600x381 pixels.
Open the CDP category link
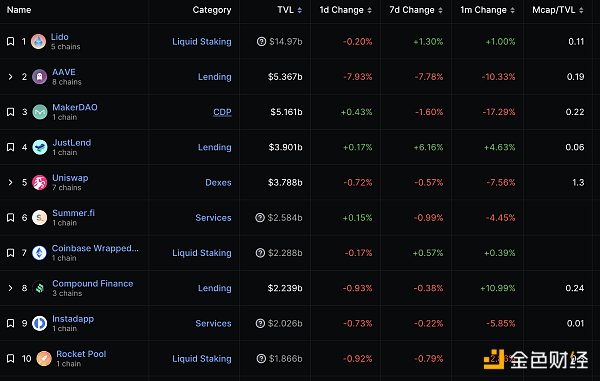tap(222, 112)
